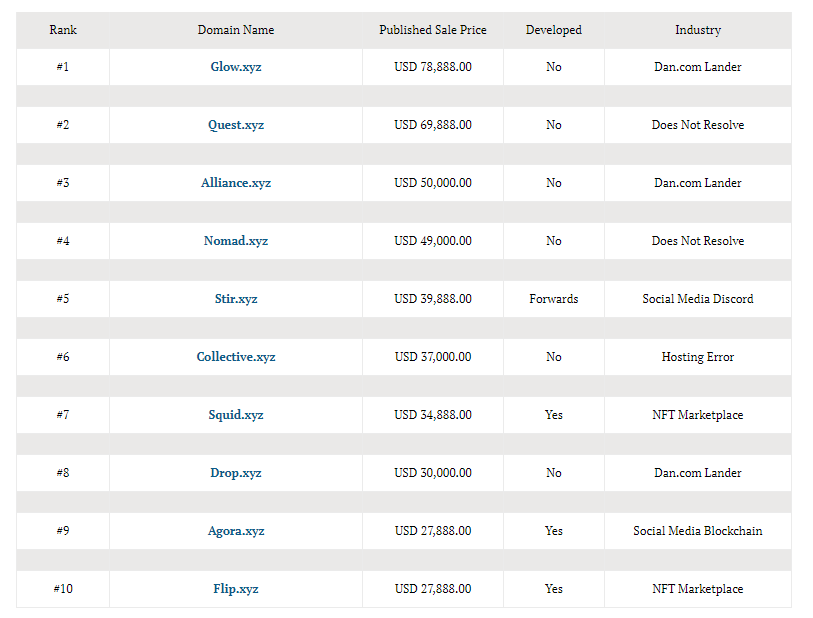Viewport: 813px width, 618px height.
Task: Click the Published Sale Price header
Action: point(432,30)
